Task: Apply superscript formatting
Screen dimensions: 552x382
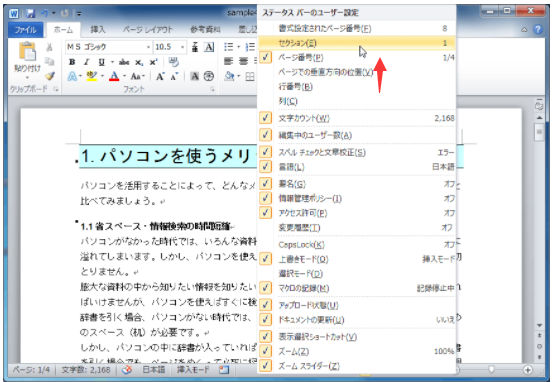Action: [153, 62]
